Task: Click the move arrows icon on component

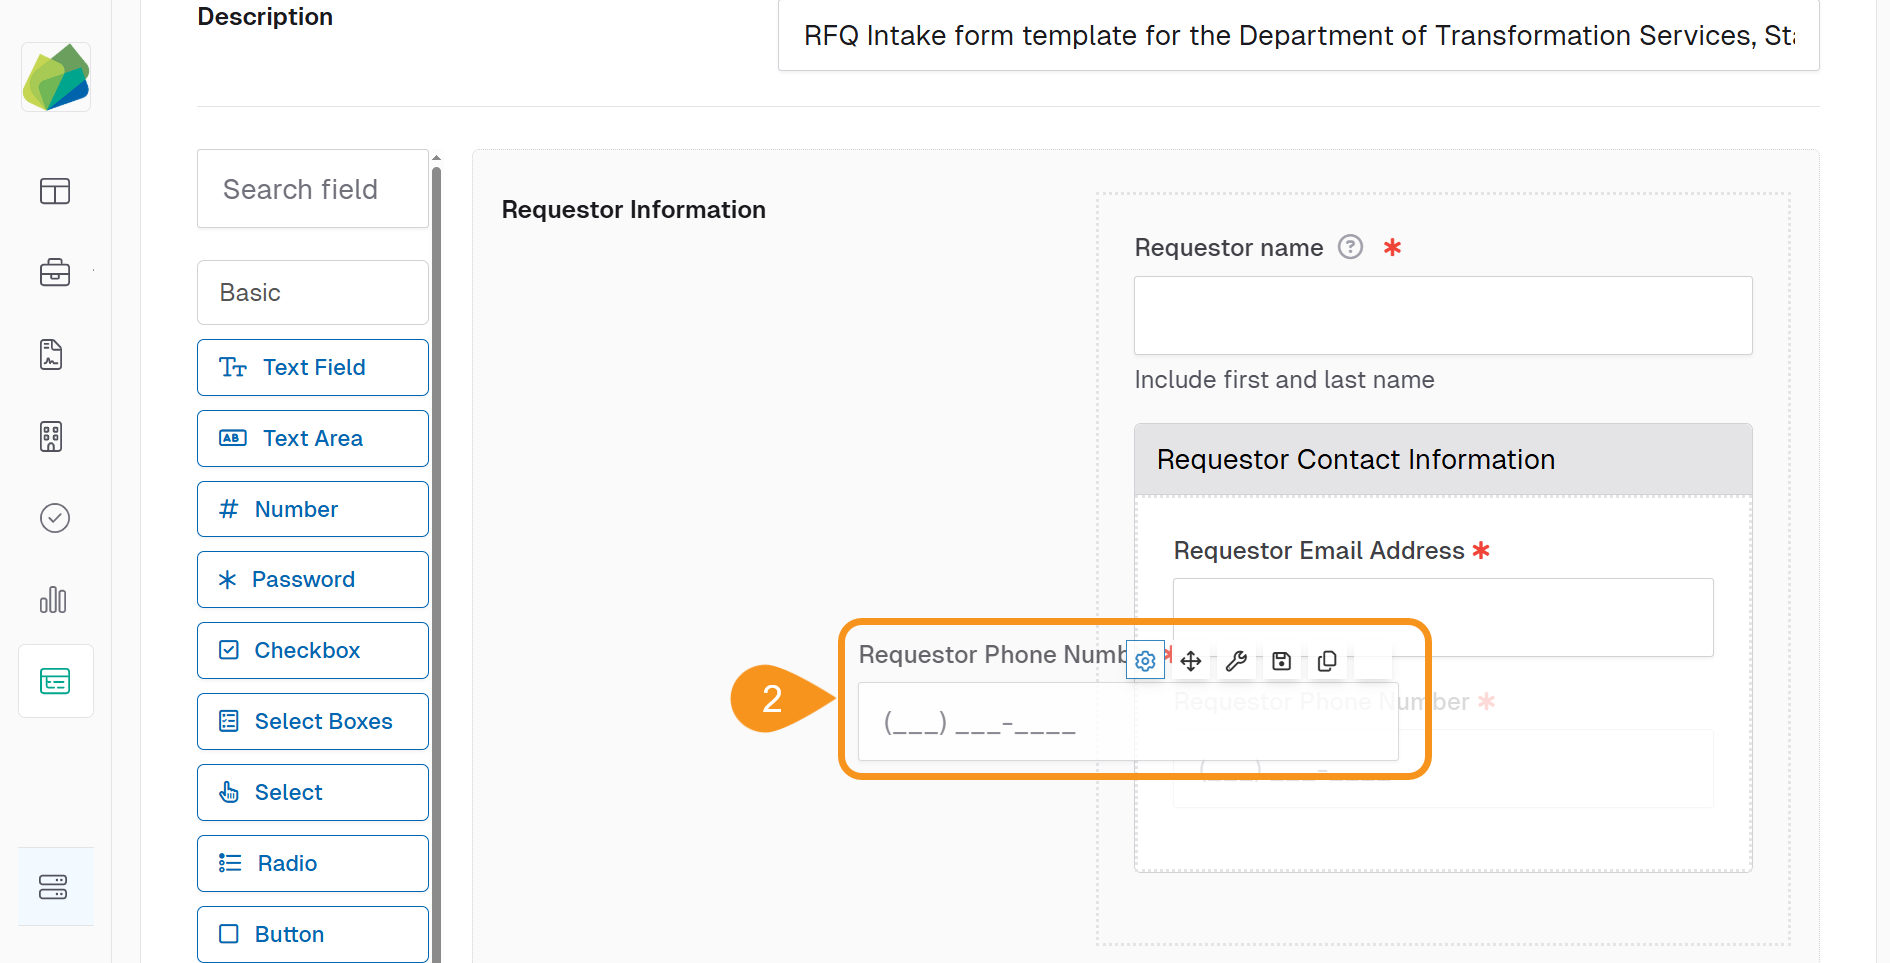Action: pyautogui.click(x=1190, y=661)
